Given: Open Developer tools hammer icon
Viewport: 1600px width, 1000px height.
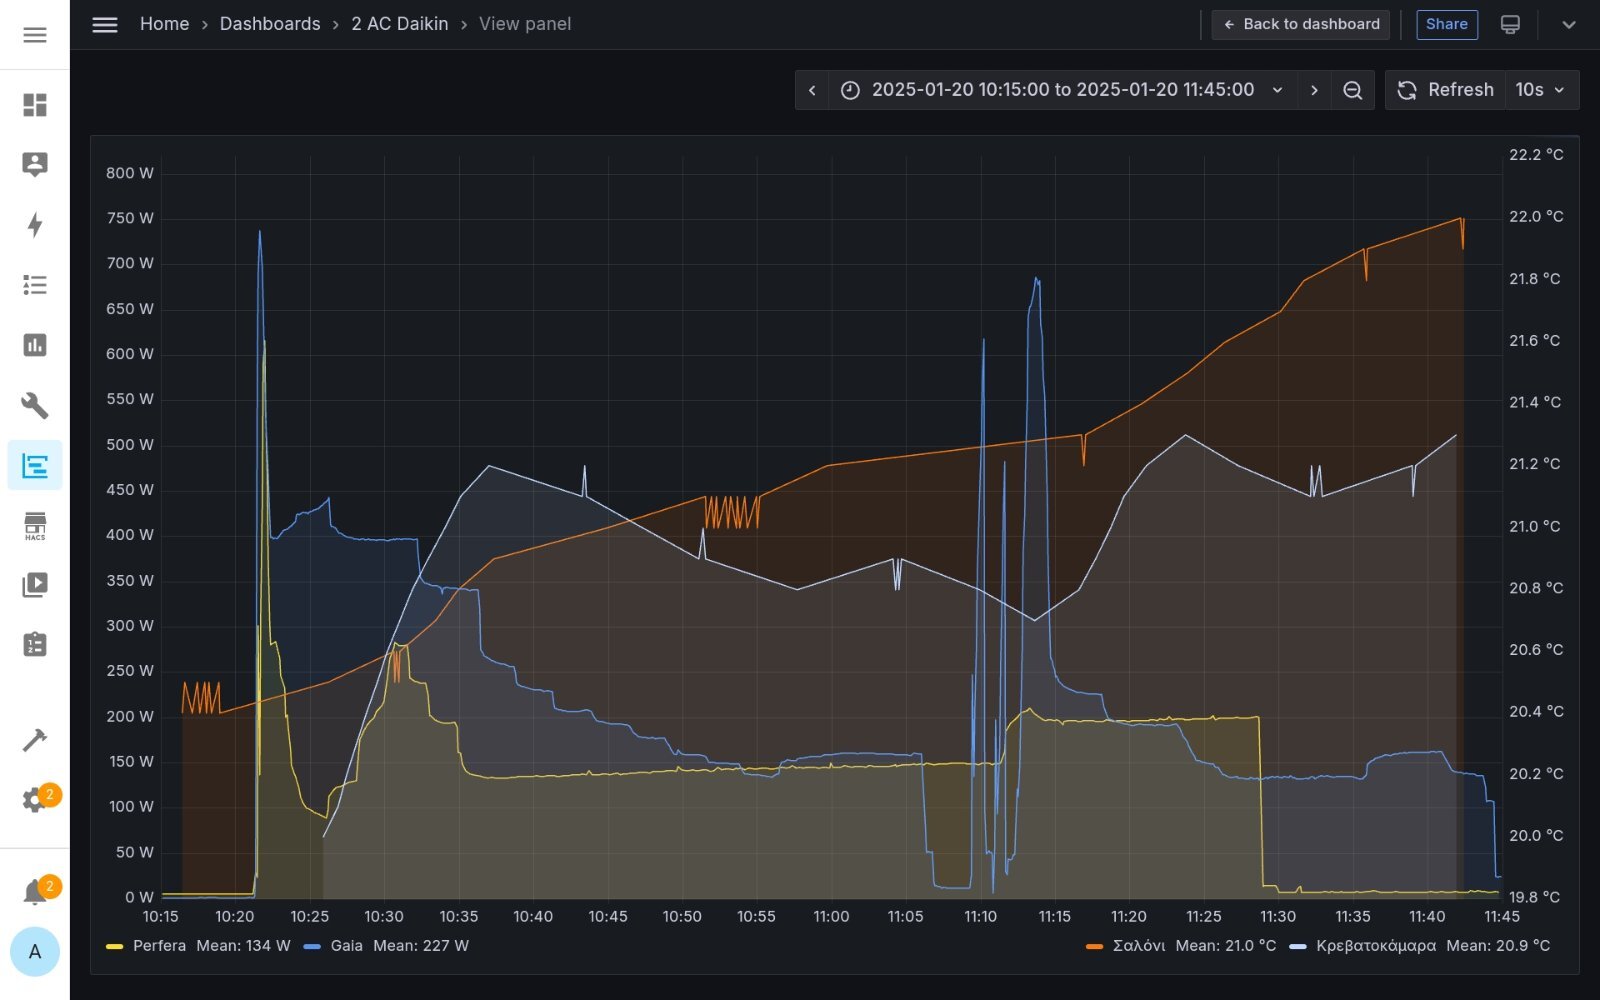Looking at the screenshot, I should coord(35,740).
